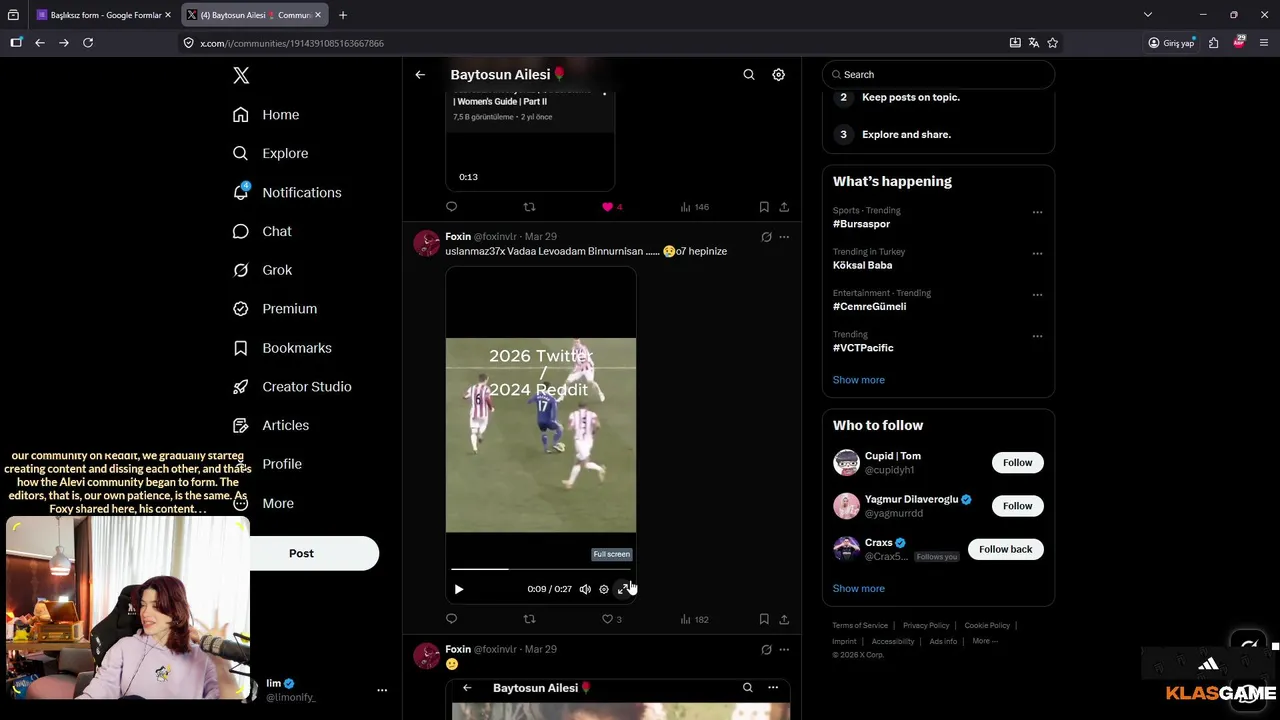Open video playback settings gear
Viewport: 1280px width, 720px height.
(x=604, y=589)
